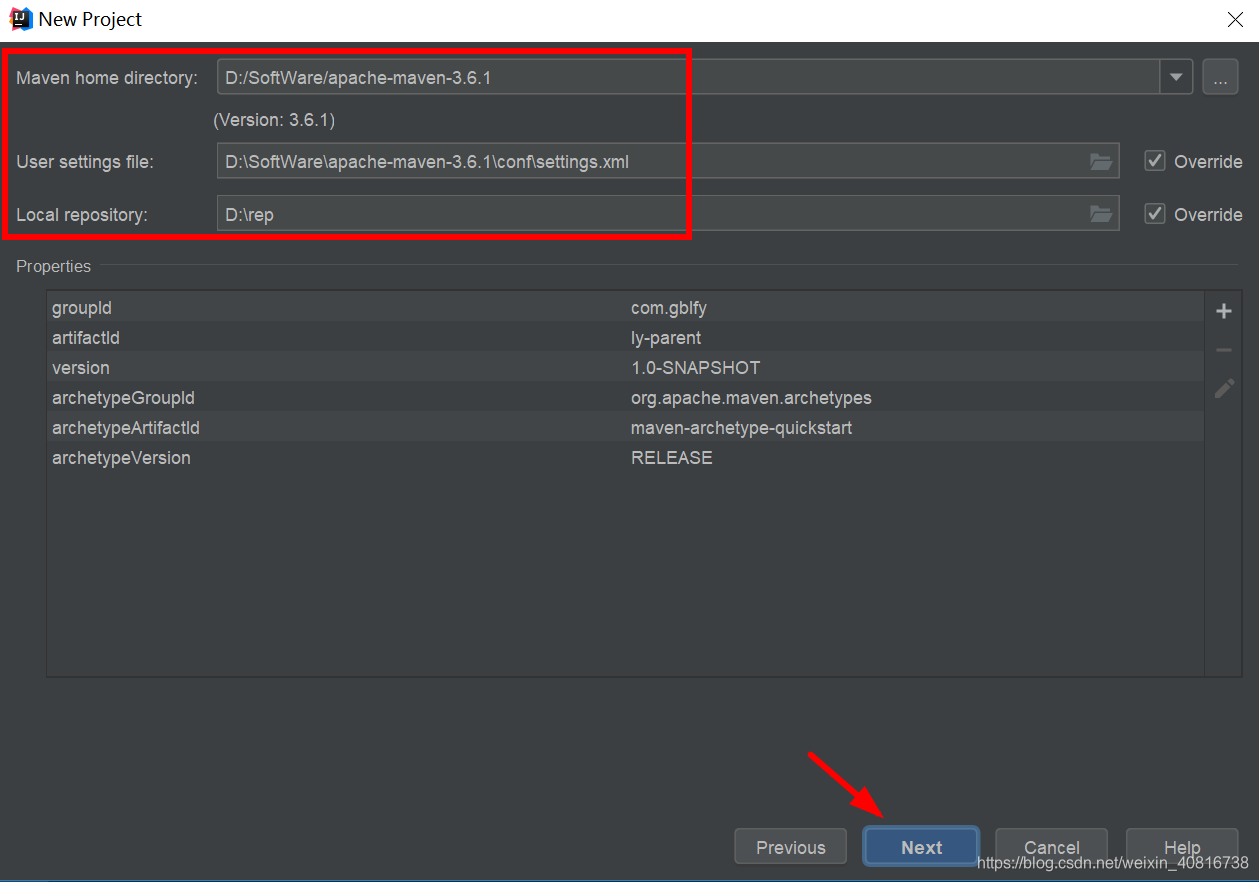Select the archetypeGroupId property name

[123, 398]
